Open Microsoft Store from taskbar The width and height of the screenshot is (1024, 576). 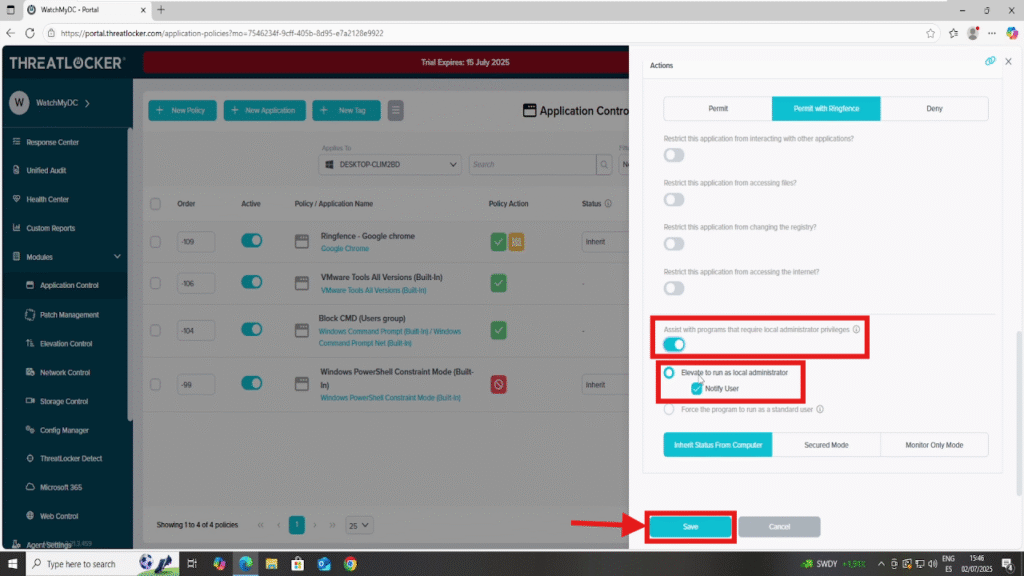[298, 564]
